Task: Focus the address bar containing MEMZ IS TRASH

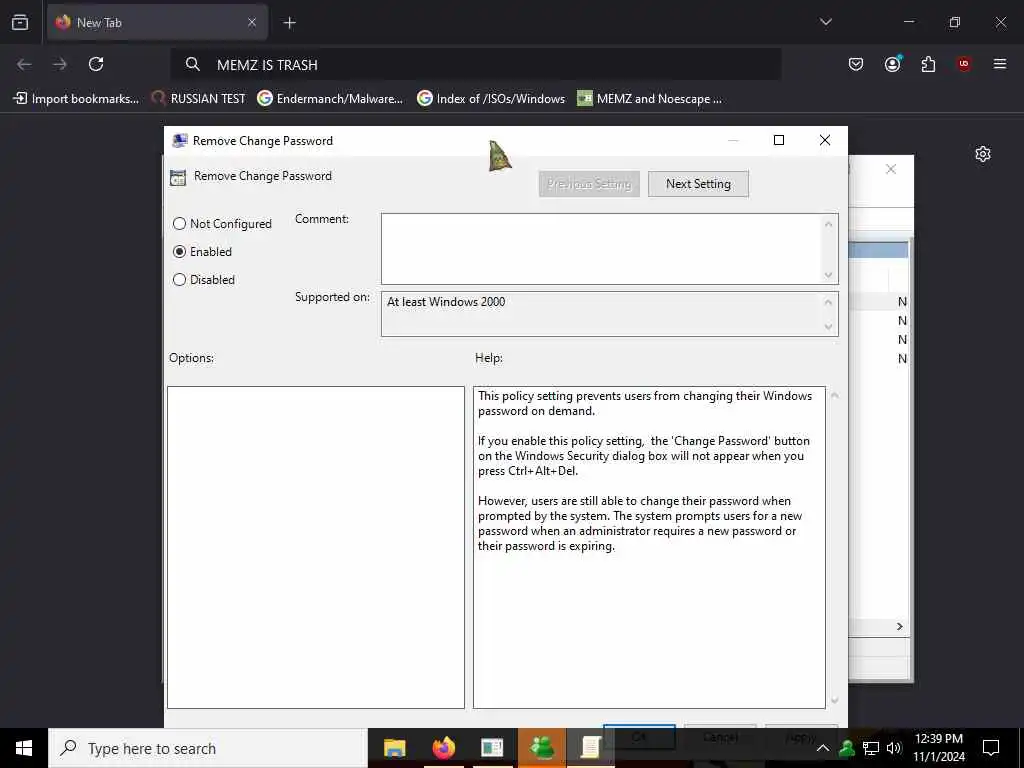Action: (x=475, y=65)
